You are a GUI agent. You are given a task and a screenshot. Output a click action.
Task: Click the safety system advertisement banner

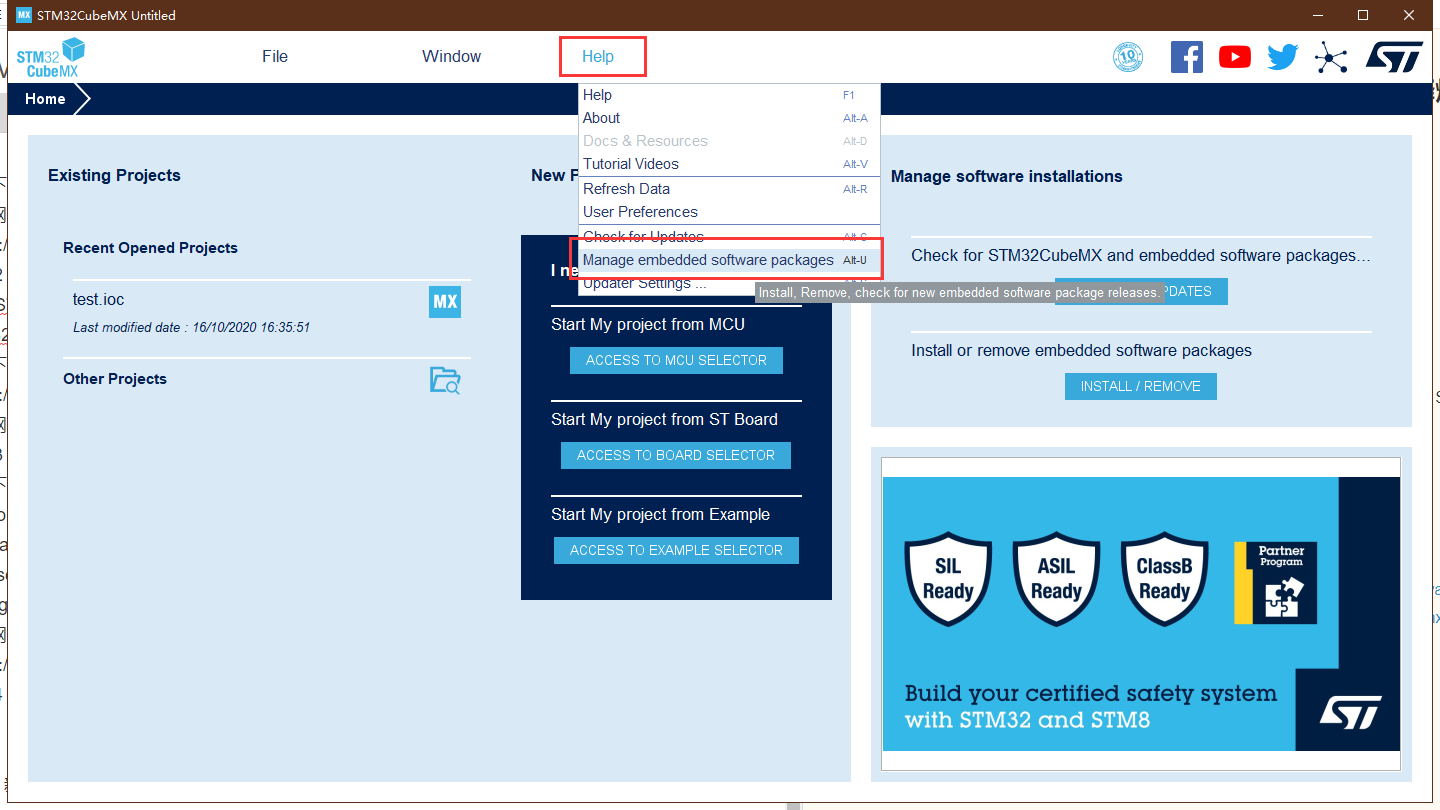pos(1140,613)
